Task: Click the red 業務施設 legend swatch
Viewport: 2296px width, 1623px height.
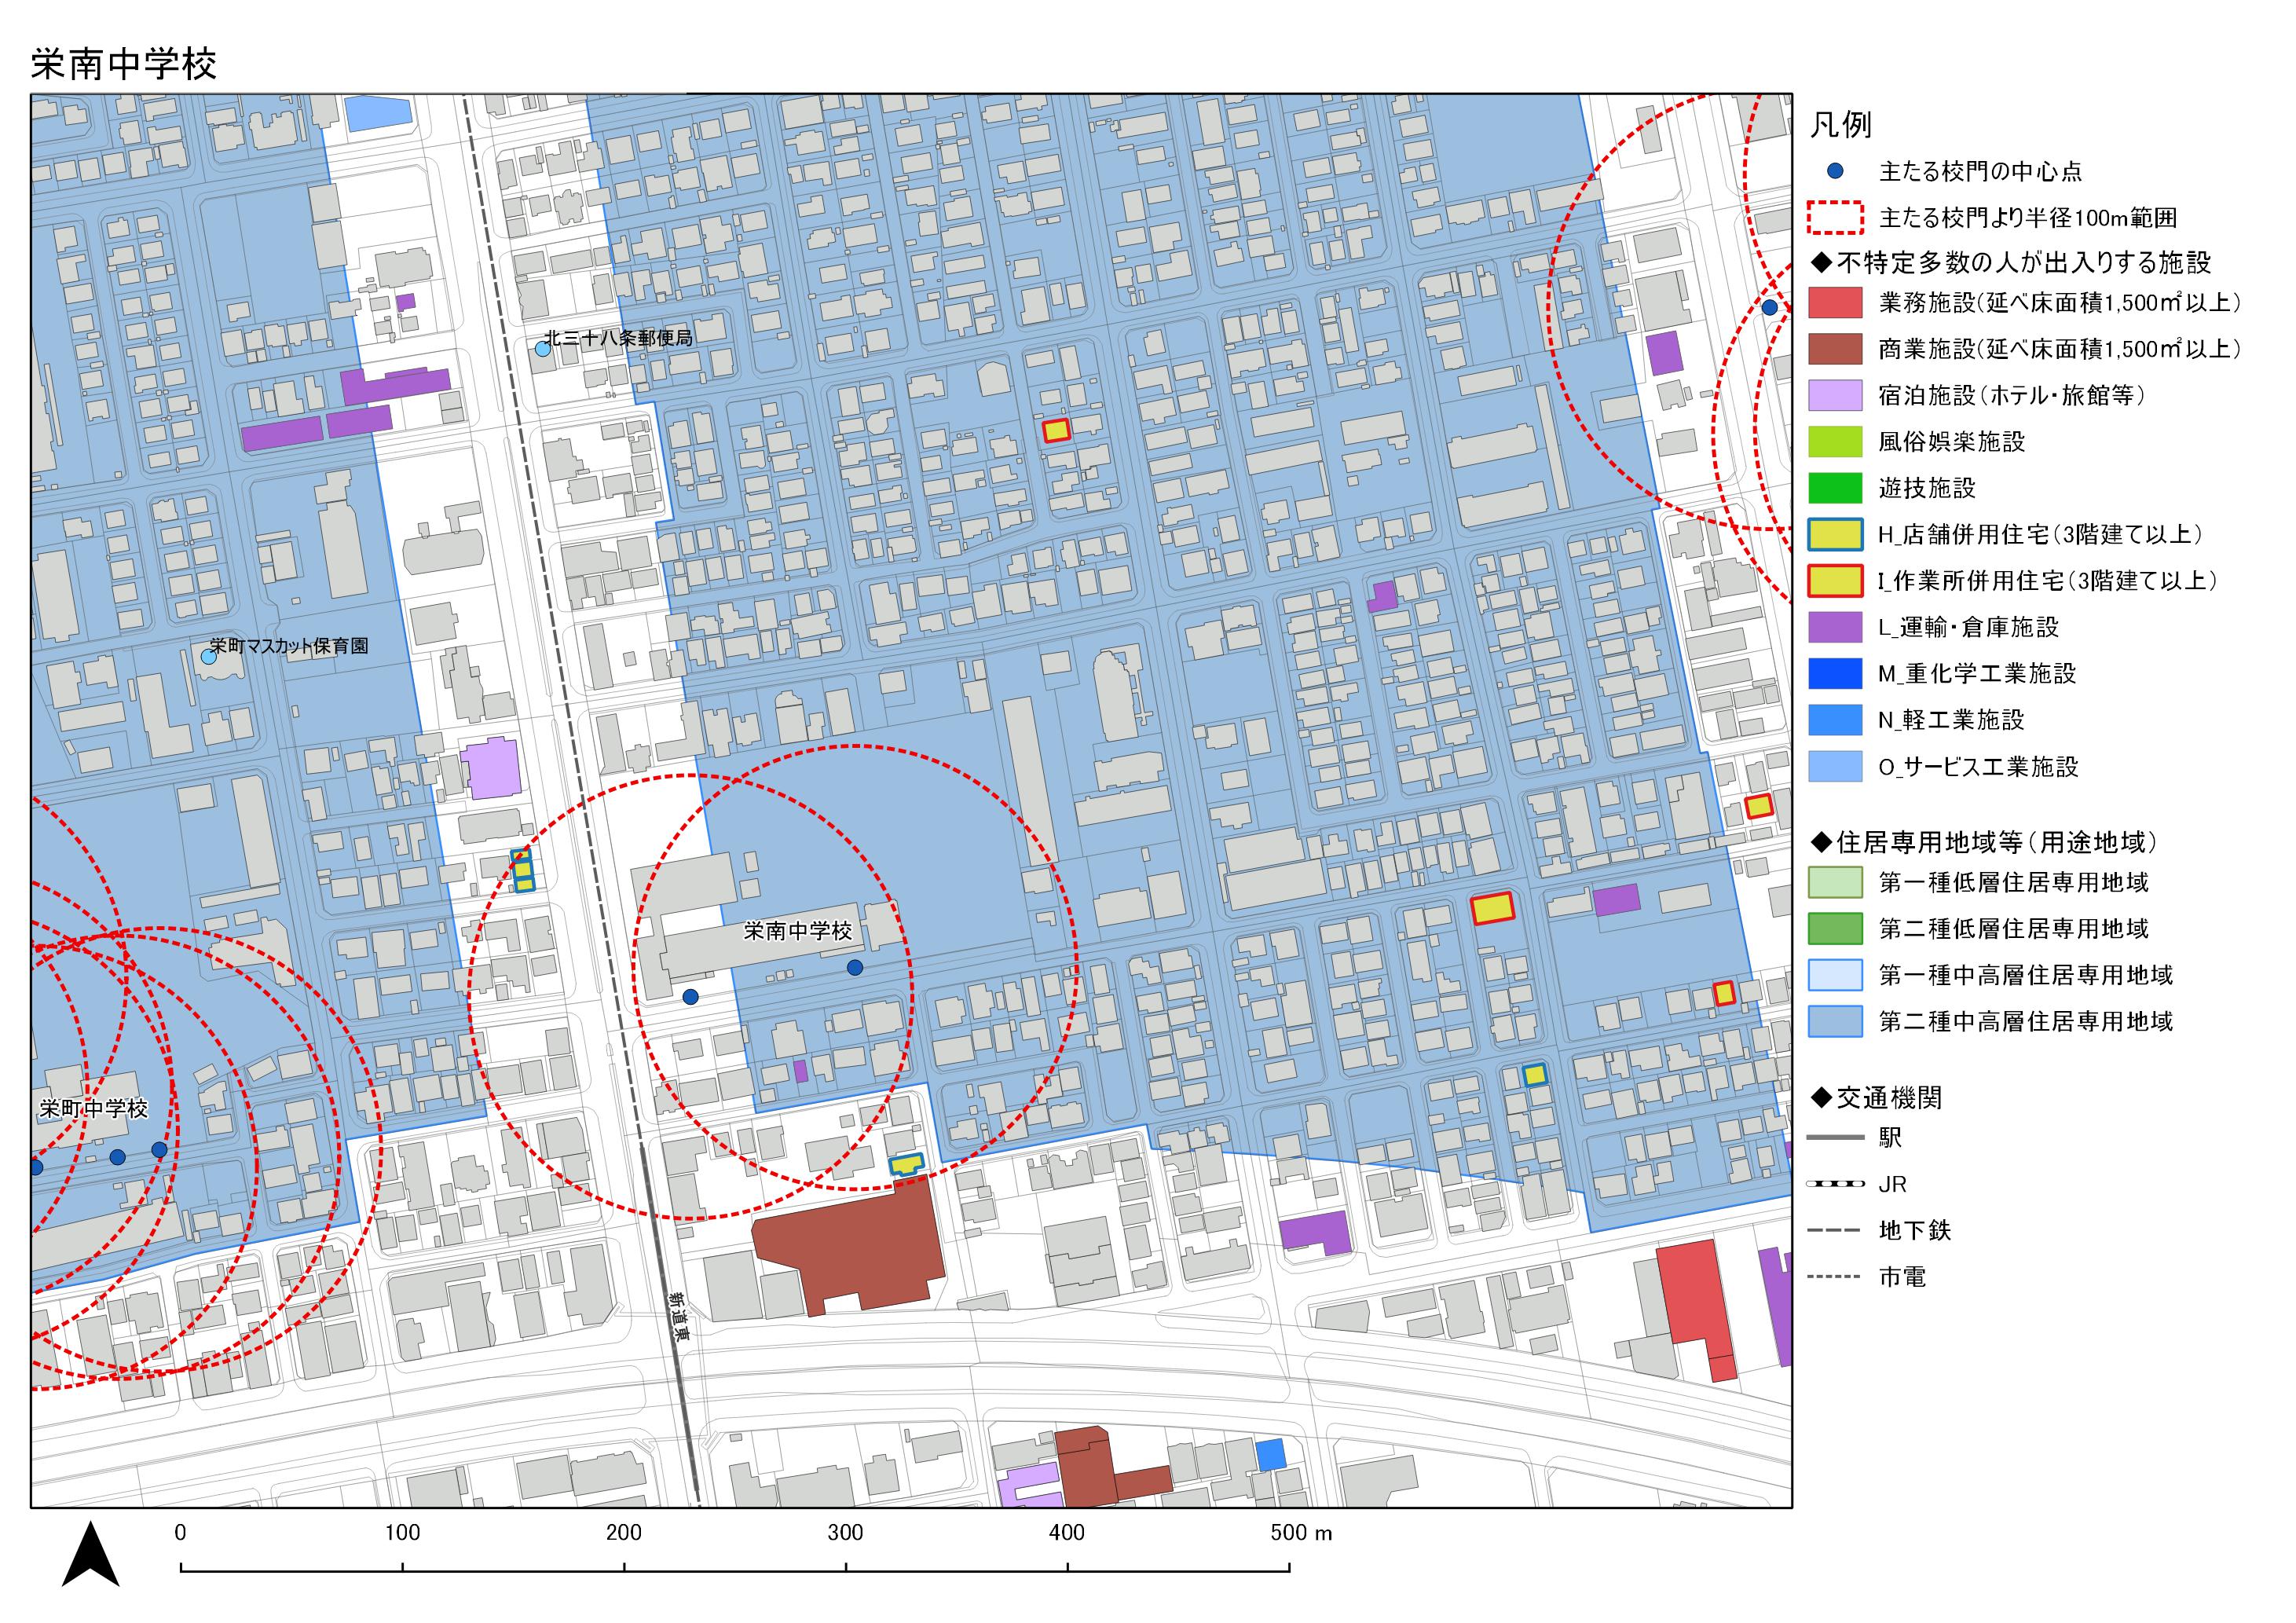Action: point(1835,302)
